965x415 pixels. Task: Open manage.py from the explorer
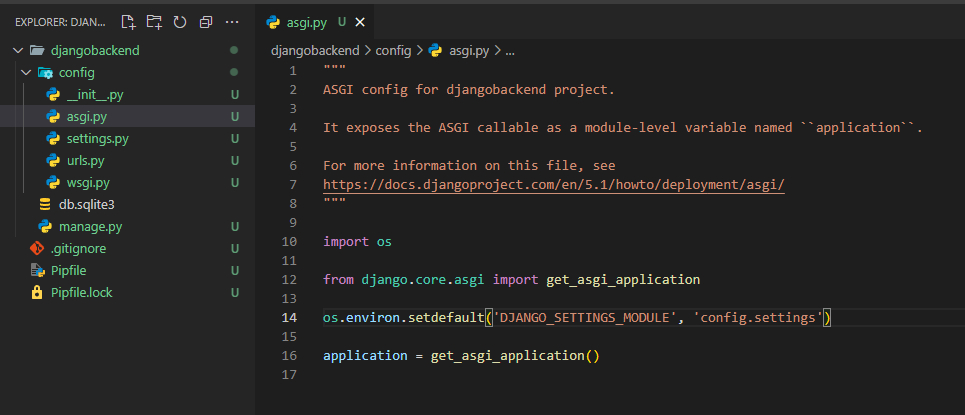pyautogui.click(x=89, y=226)
